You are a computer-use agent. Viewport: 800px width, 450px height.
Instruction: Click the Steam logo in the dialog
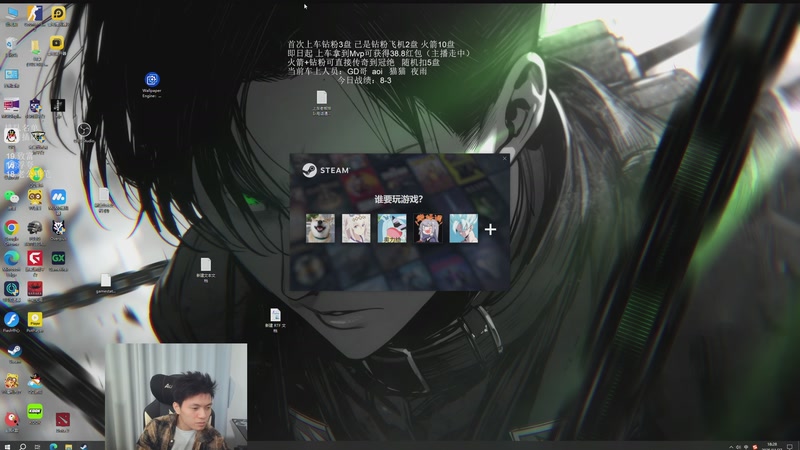(326, 170)
